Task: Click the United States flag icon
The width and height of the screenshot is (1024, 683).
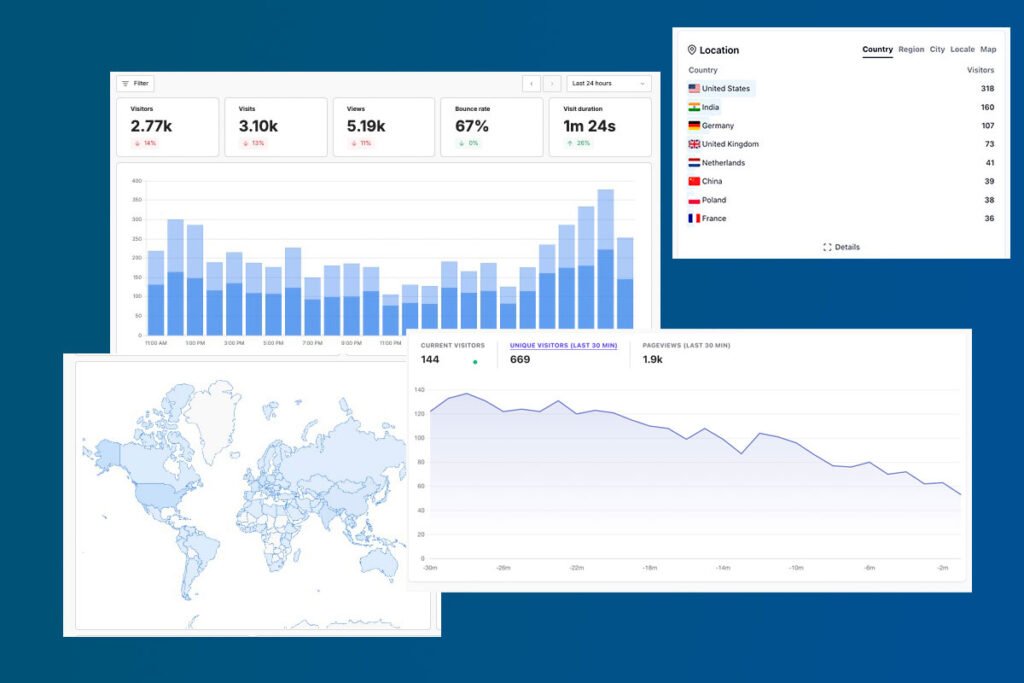Action: [x=693, y=88]
